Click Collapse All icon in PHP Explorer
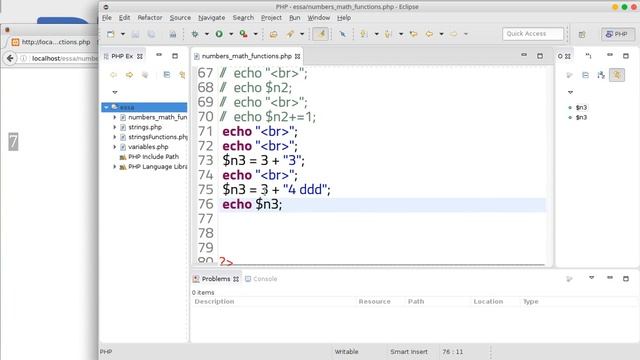 click(167, 75)
